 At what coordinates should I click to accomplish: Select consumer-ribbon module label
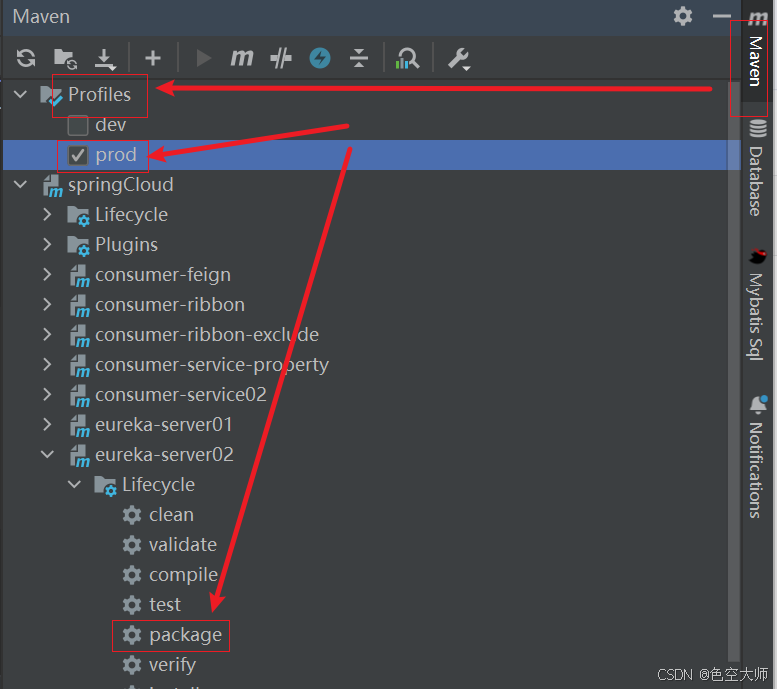[x=170, y=304]
